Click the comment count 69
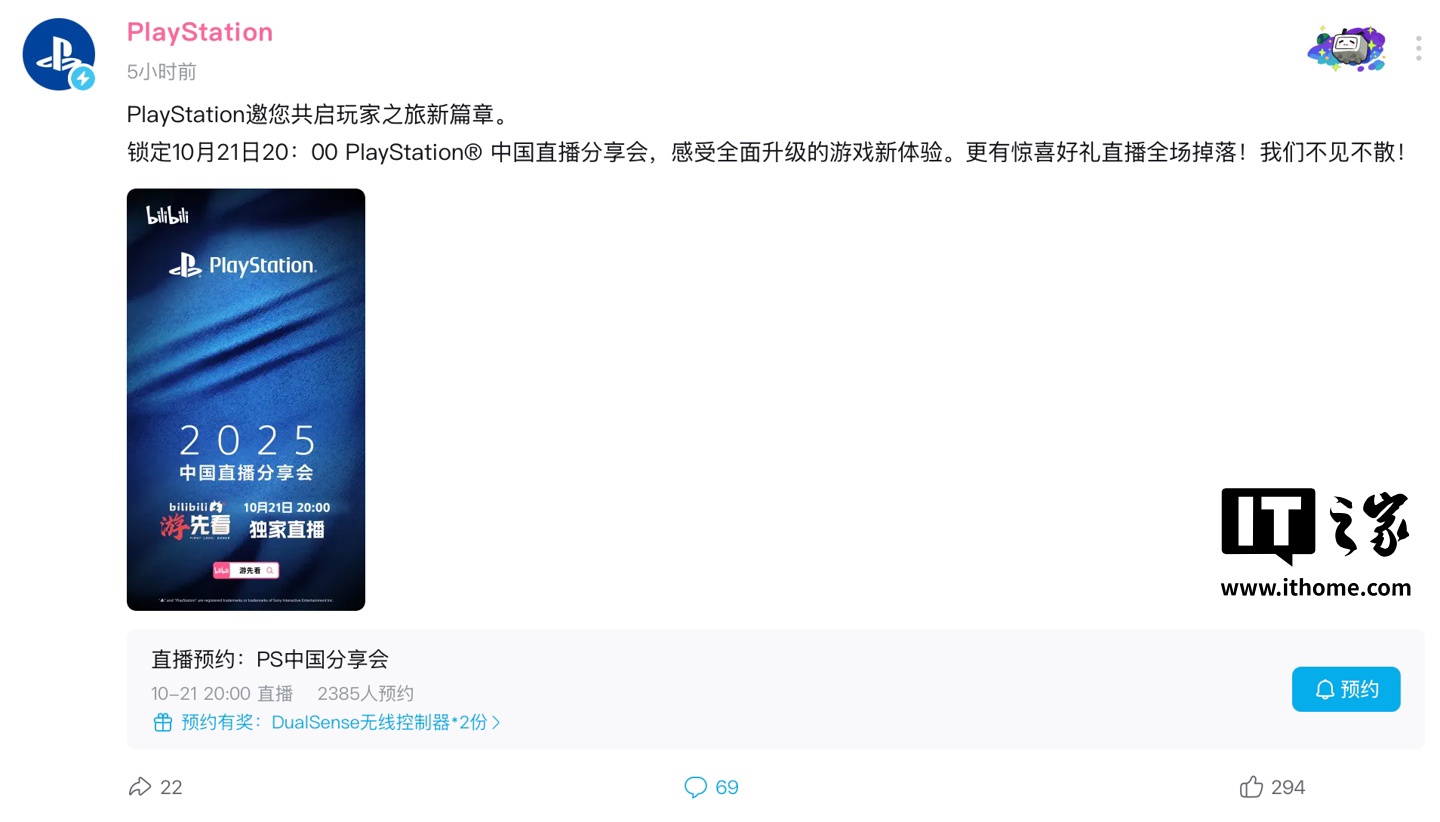Image resolution: width=1440 pixels, height=822 pixels. [x=727, y=787]
